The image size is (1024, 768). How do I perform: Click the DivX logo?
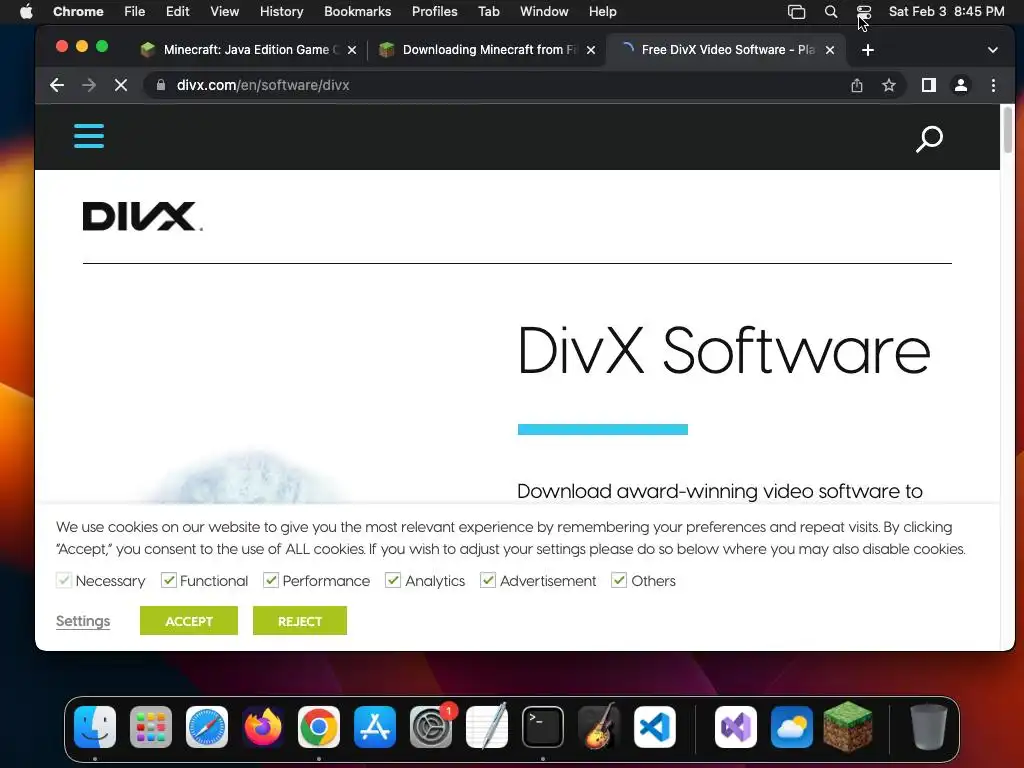[142, 217]
